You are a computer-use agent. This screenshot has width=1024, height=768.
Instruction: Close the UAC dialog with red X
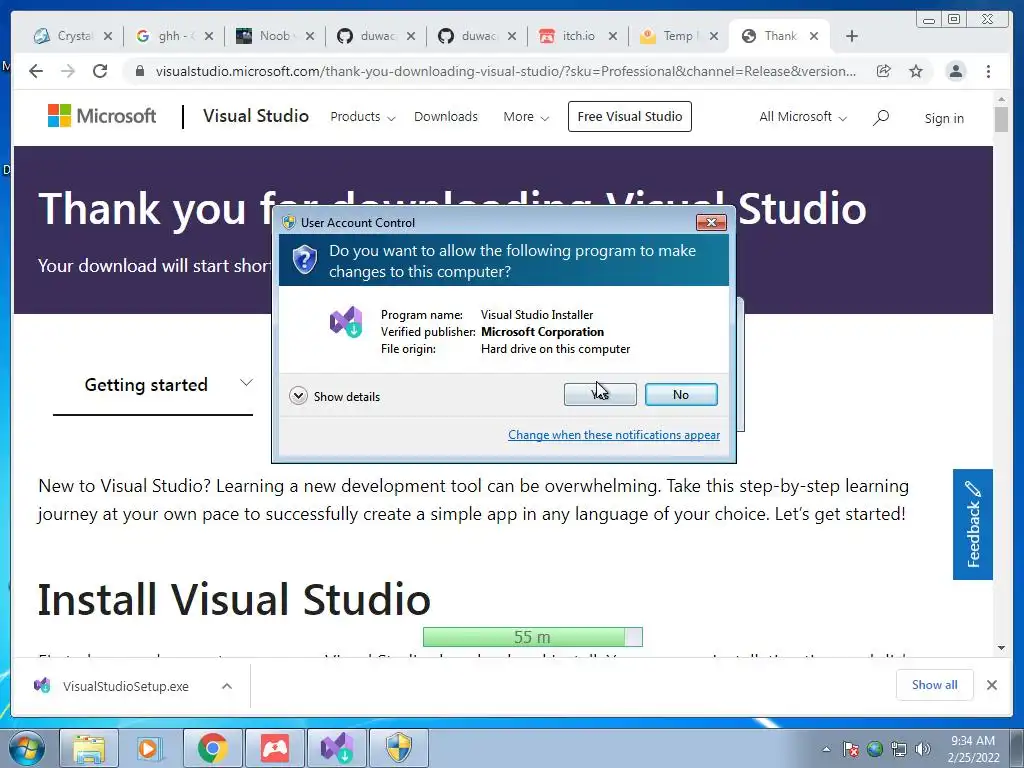(x=711, y=223)
